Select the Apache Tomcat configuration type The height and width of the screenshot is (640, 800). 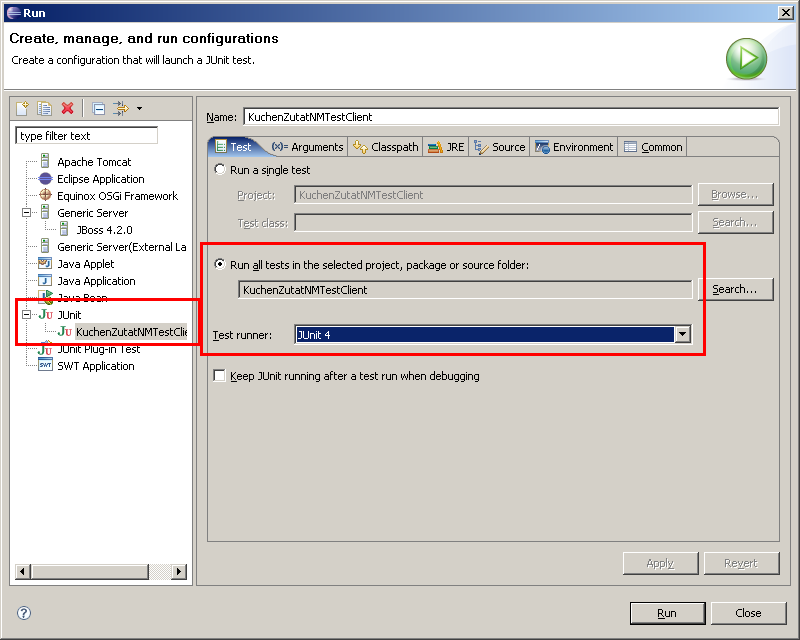94,162
